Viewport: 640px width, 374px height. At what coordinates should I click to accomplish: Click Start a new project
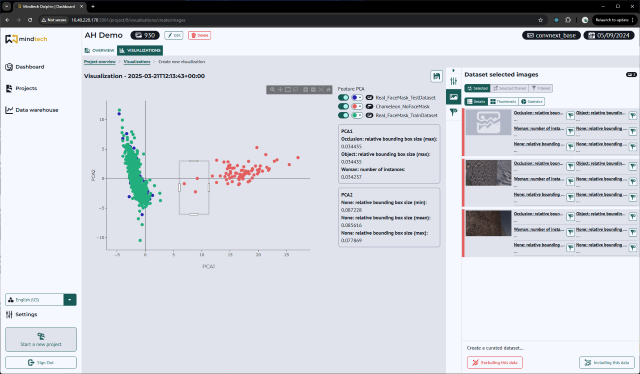pyautogui.click(x=41, y=339)
